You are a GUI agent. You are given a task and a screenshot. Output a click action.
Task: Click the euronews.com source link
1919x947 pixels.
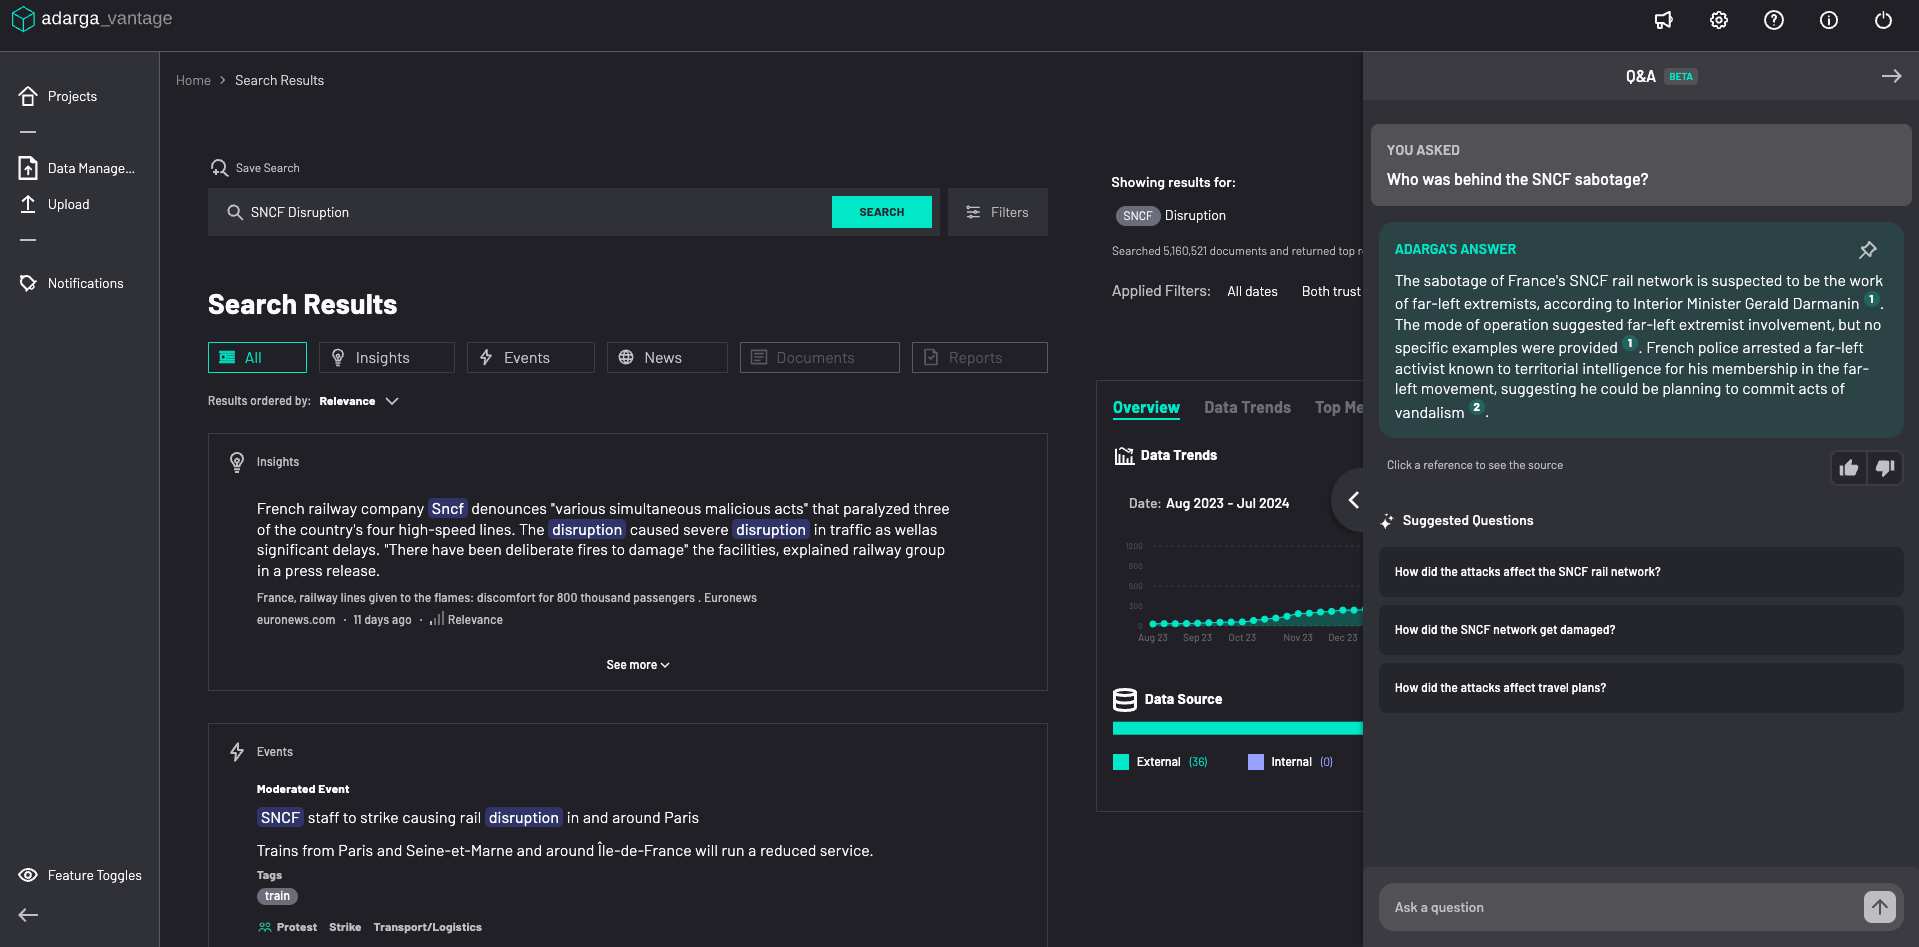(x=296, y=620)
